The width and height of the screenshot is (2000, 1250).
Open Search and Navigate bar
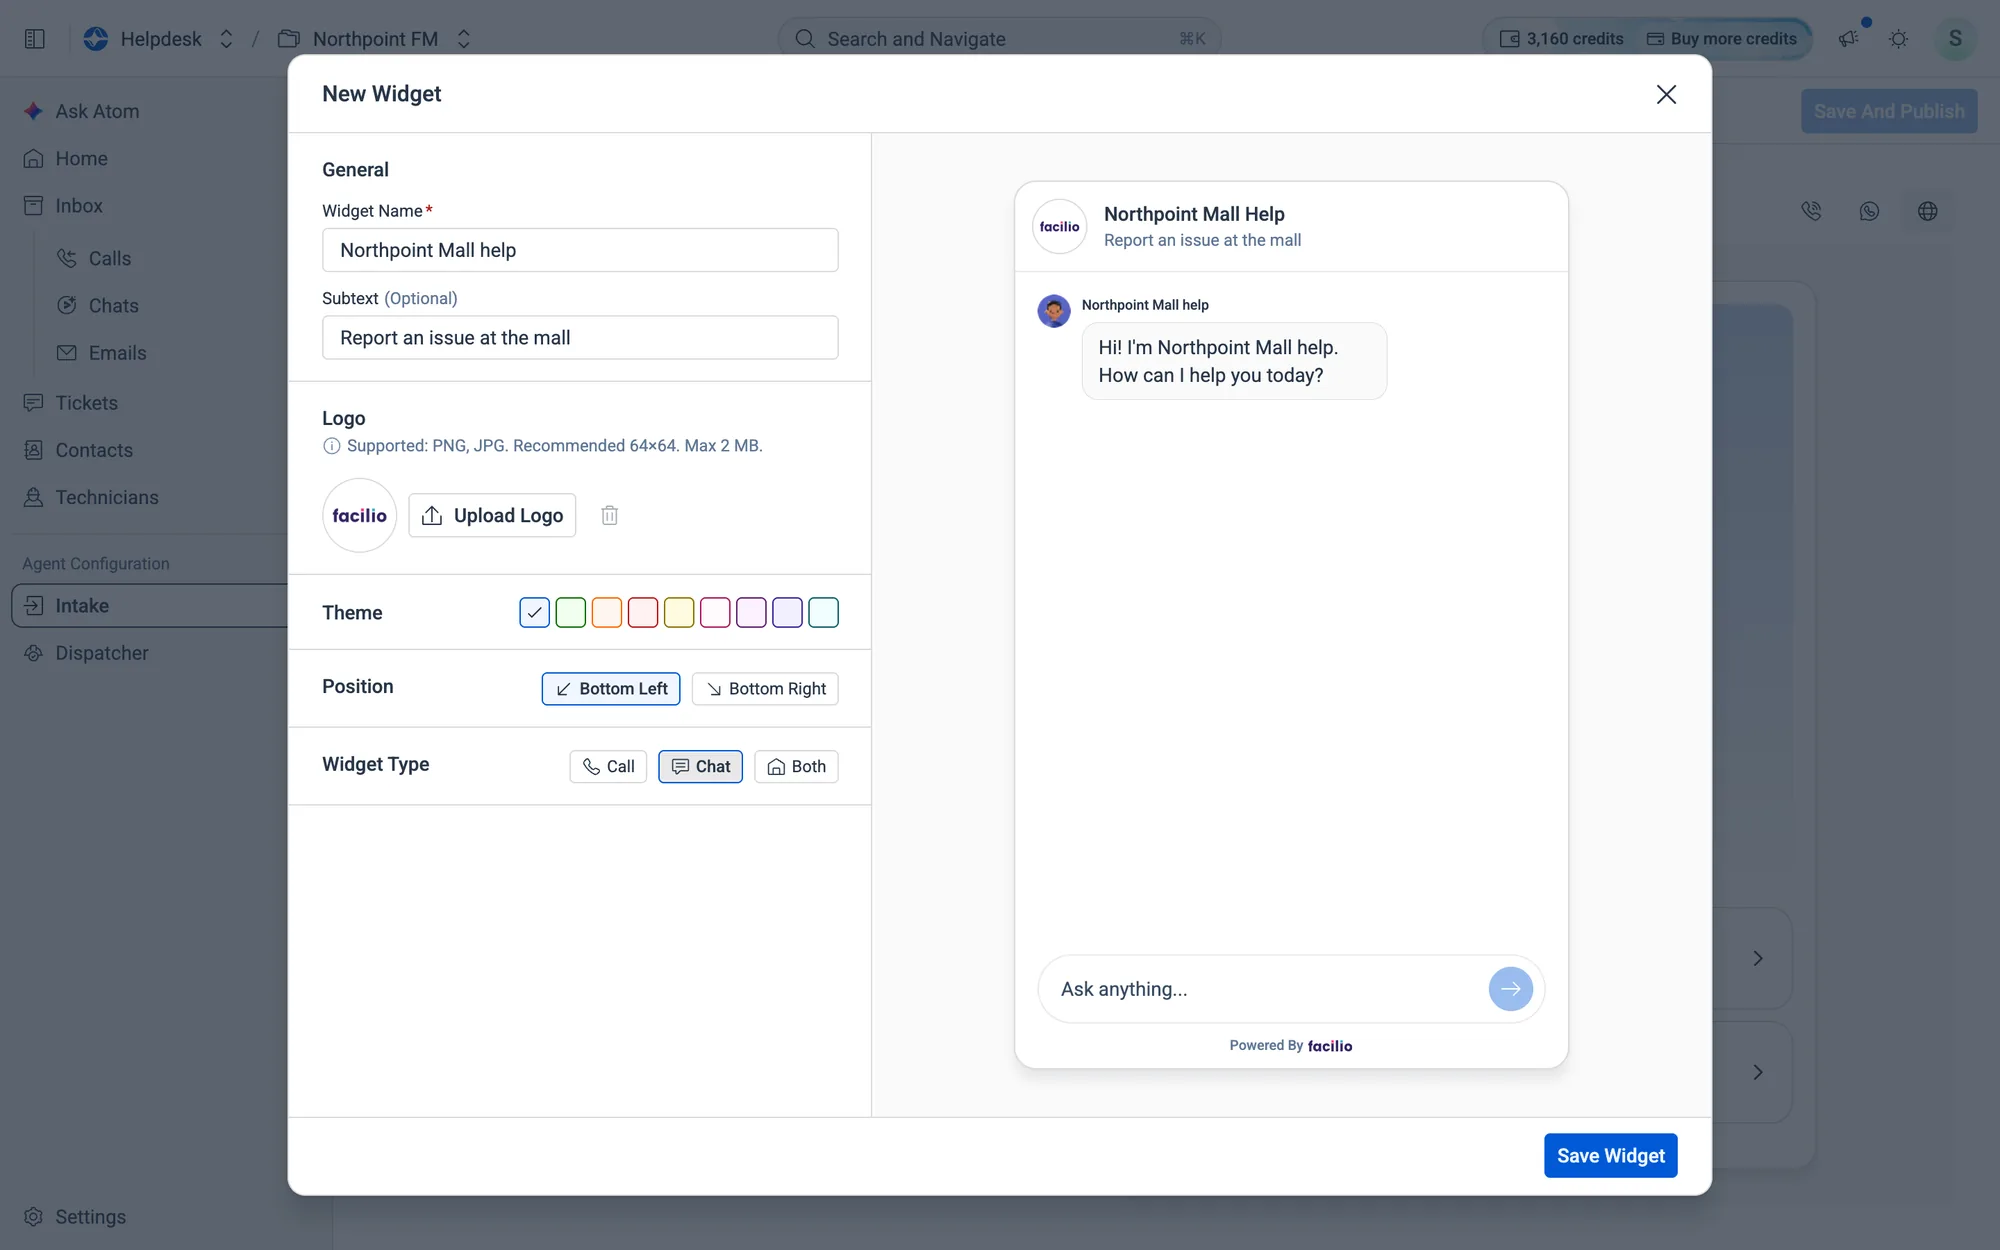[x=999, y=39]
